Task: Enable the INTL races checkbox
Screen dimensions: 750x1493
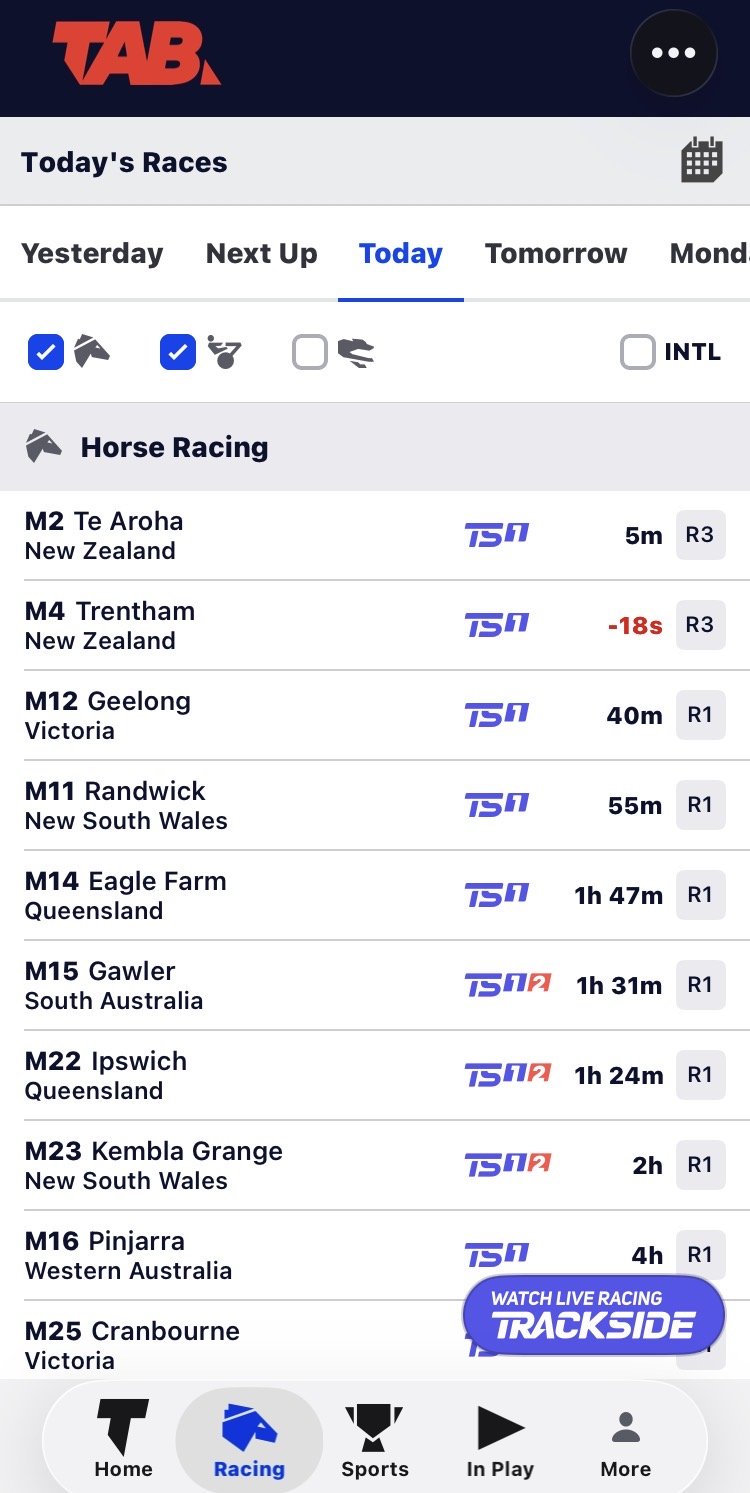Action: 638,352
